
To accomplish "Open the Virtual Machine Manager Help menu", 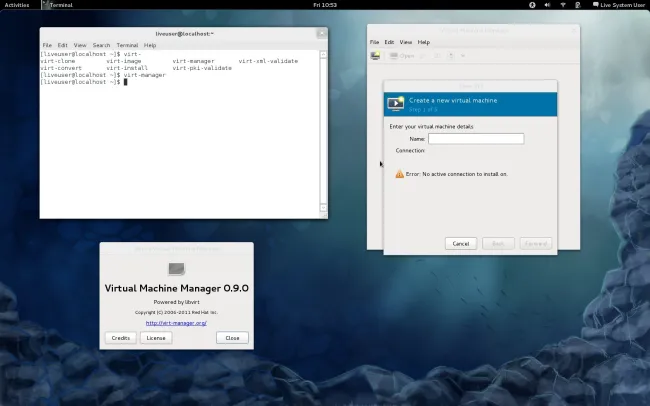I will [x=424, y=42].
